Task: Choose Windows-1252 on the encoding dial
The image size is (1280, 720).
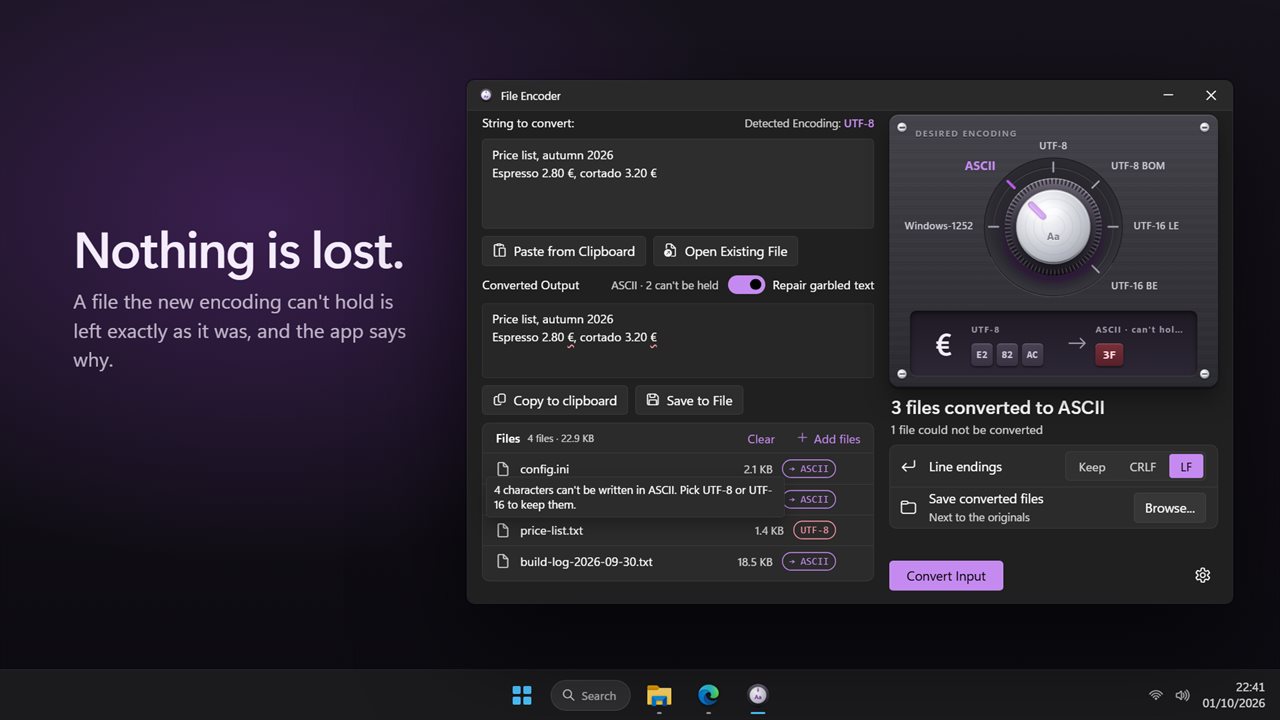Action: click(x=938, y=226)
